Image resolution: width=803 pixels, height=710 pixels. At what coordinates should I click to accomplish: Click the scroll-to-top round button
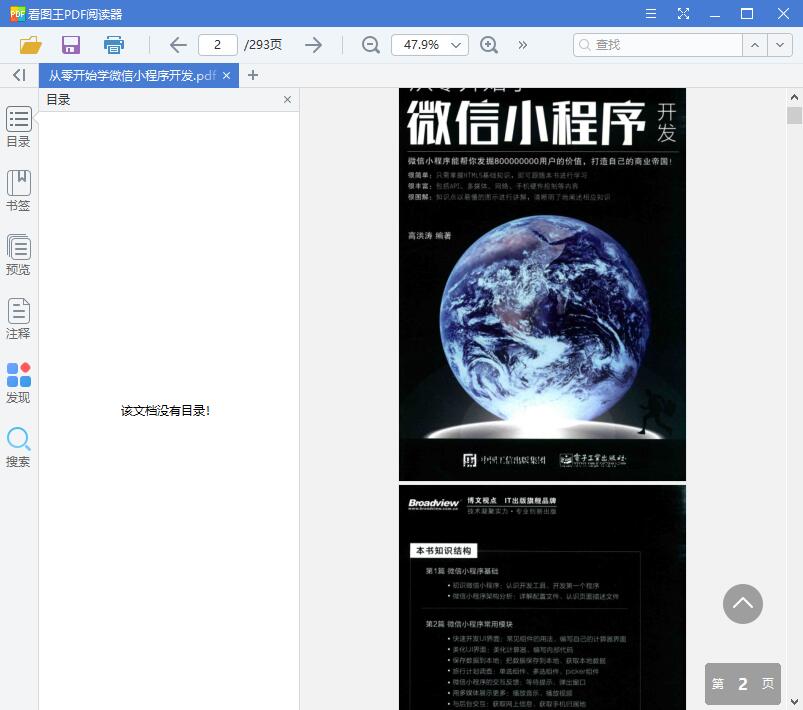pyautogui.click(x=743, y=604)
